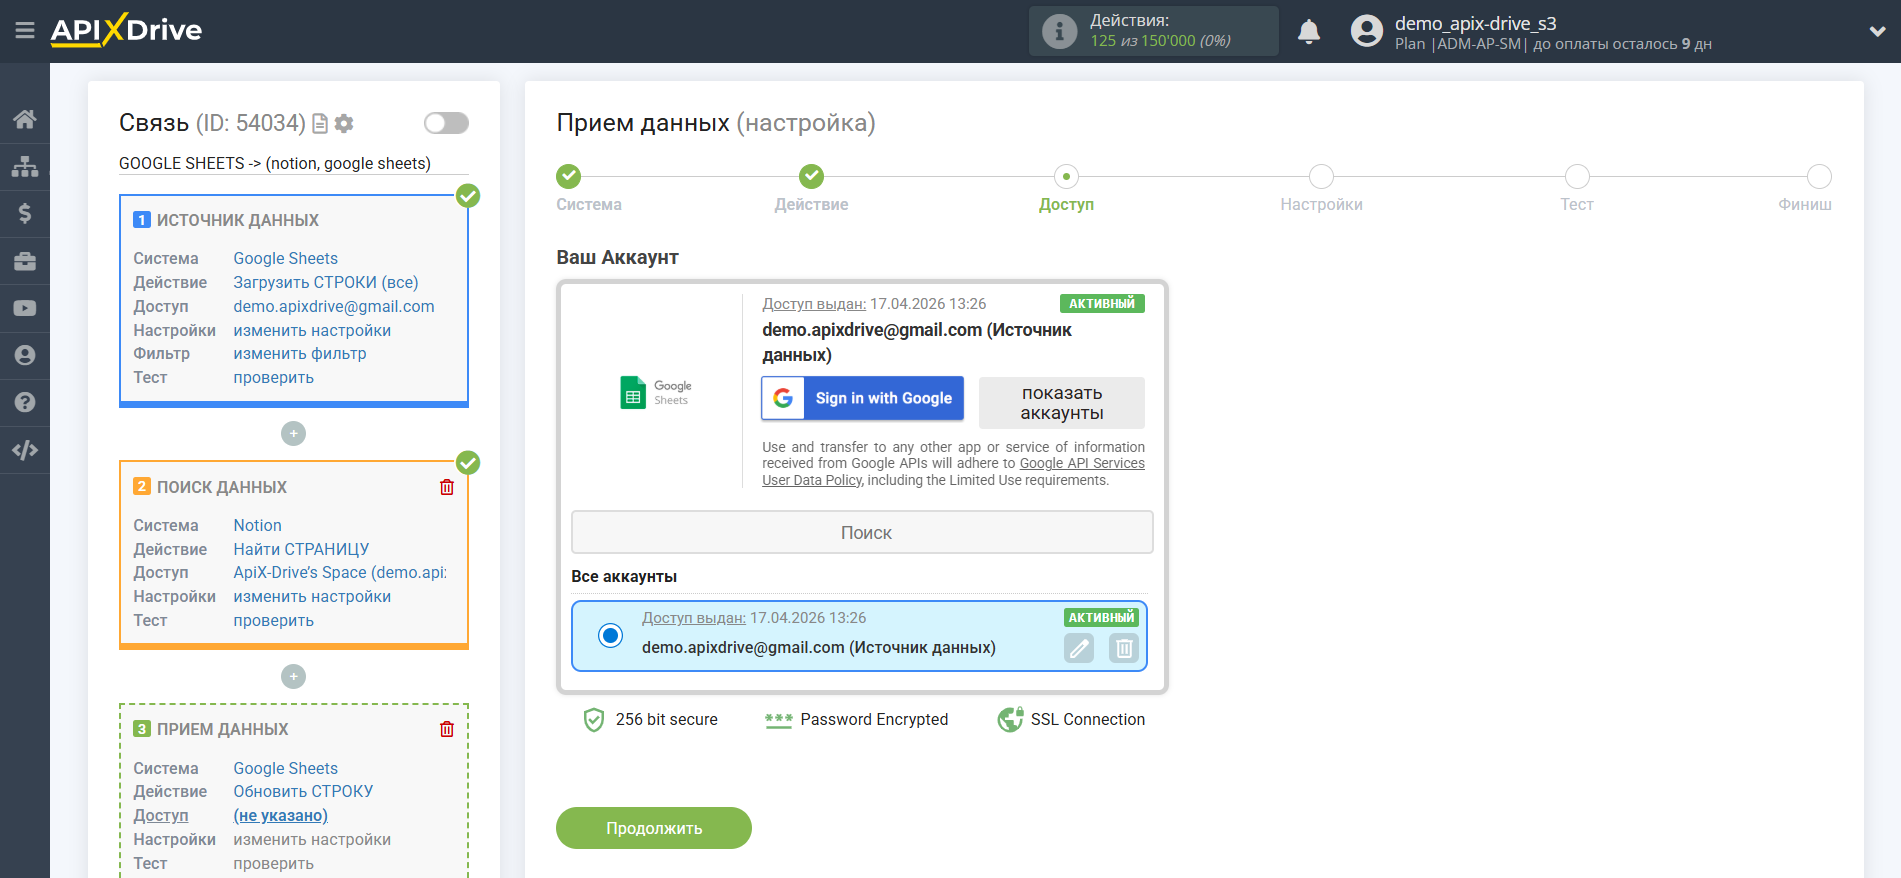Open connection notes document icon
Image resolution: width=1901 pixels, height=878 pixels.
tap(320, 123)
